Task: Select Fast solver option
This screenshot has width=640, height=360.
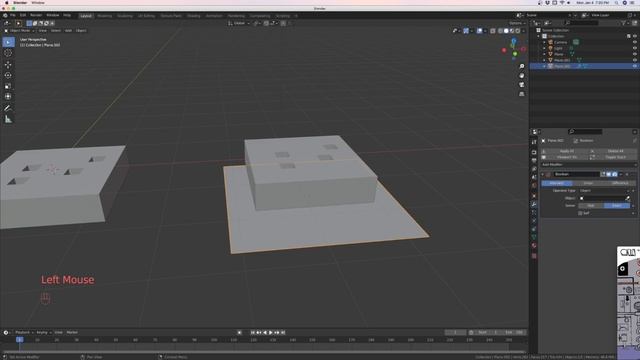Action: point(591,206)
